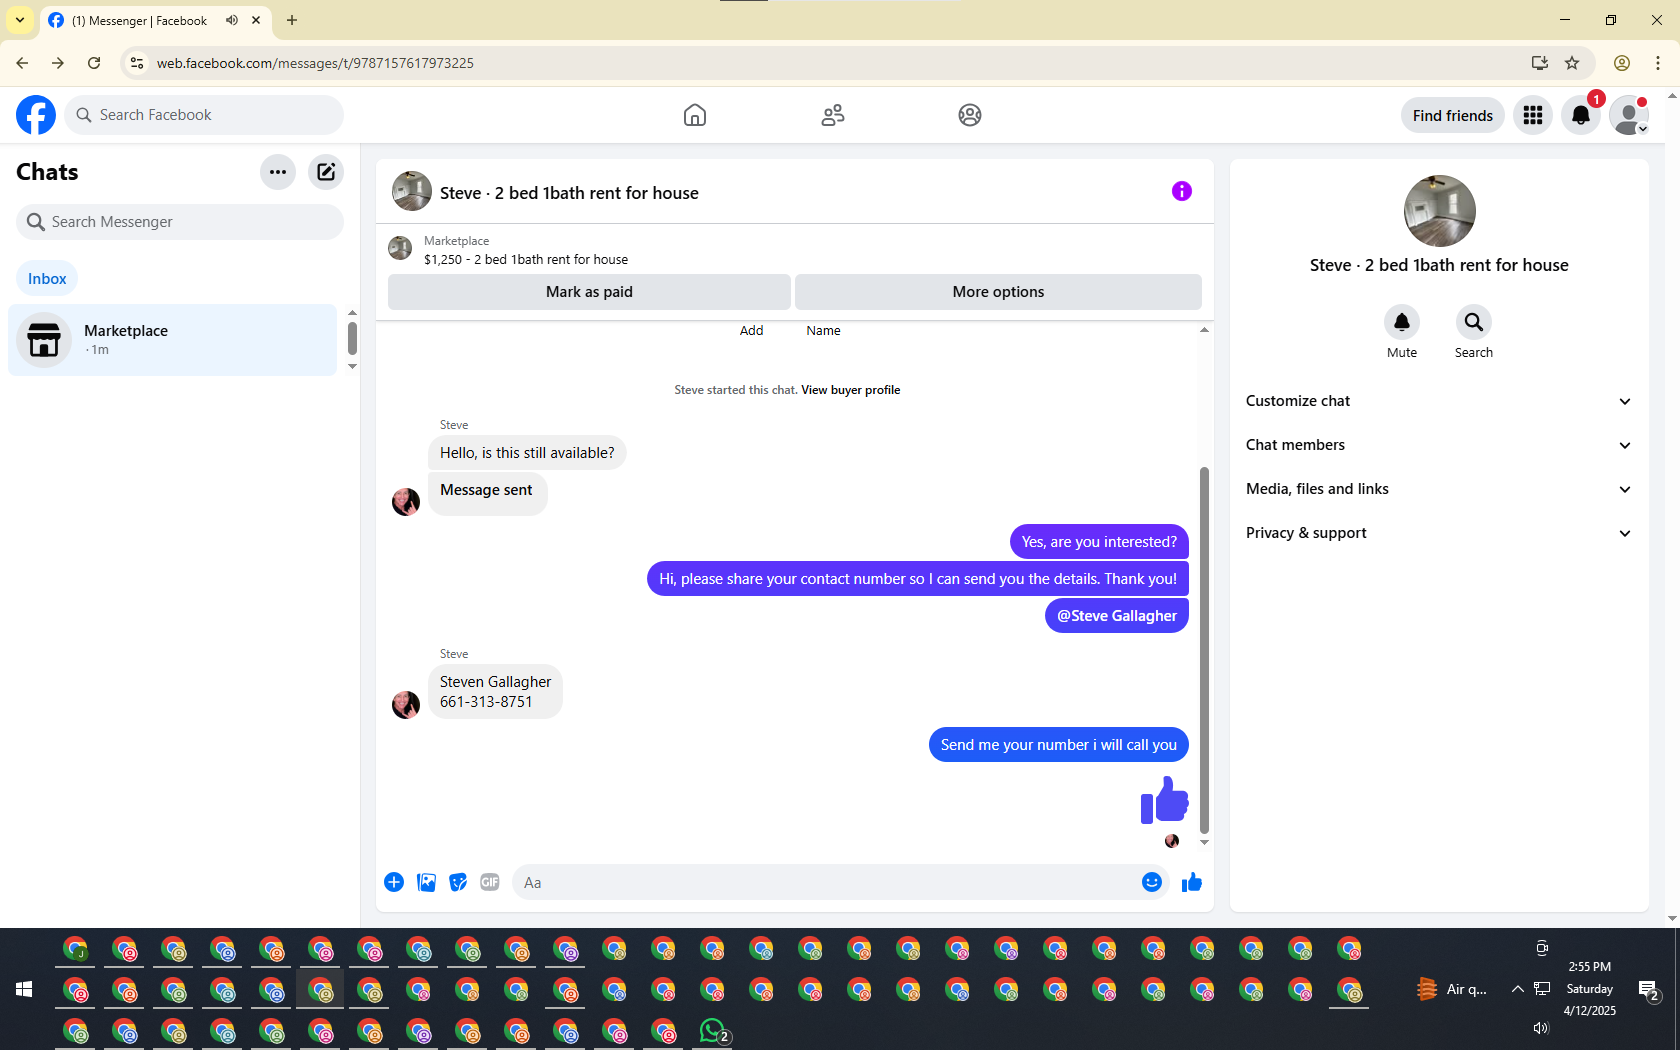Select the Inbox tab
Viewport: 1680px width, 1050px height.
pos(47,279)
